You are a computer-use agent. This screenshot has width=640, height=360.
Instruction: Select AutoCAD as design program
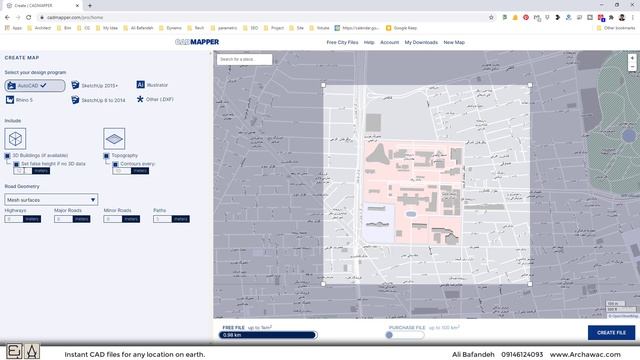(x=35, y=85)
